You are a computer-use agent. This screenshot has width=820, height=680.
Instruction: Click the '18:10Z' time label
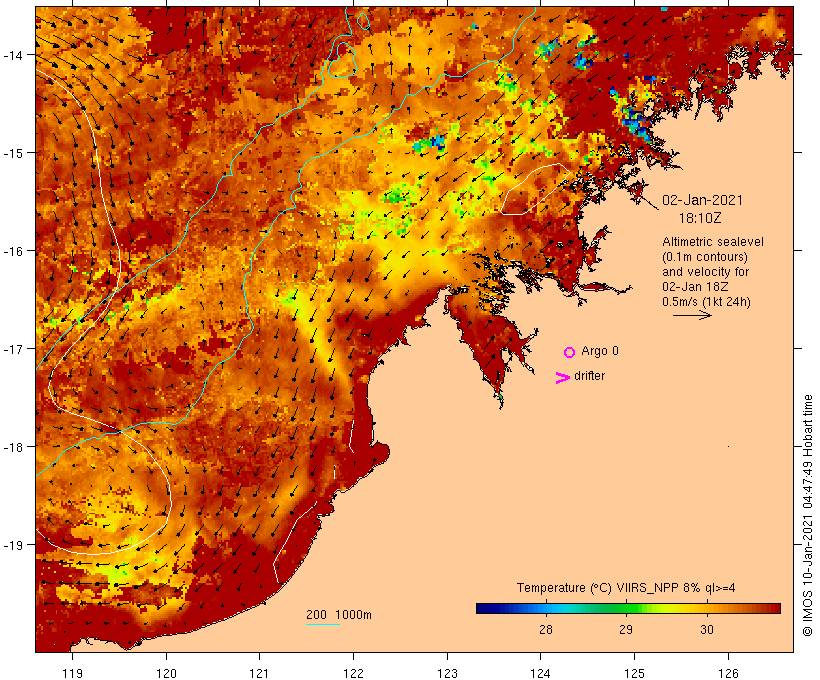700,218
